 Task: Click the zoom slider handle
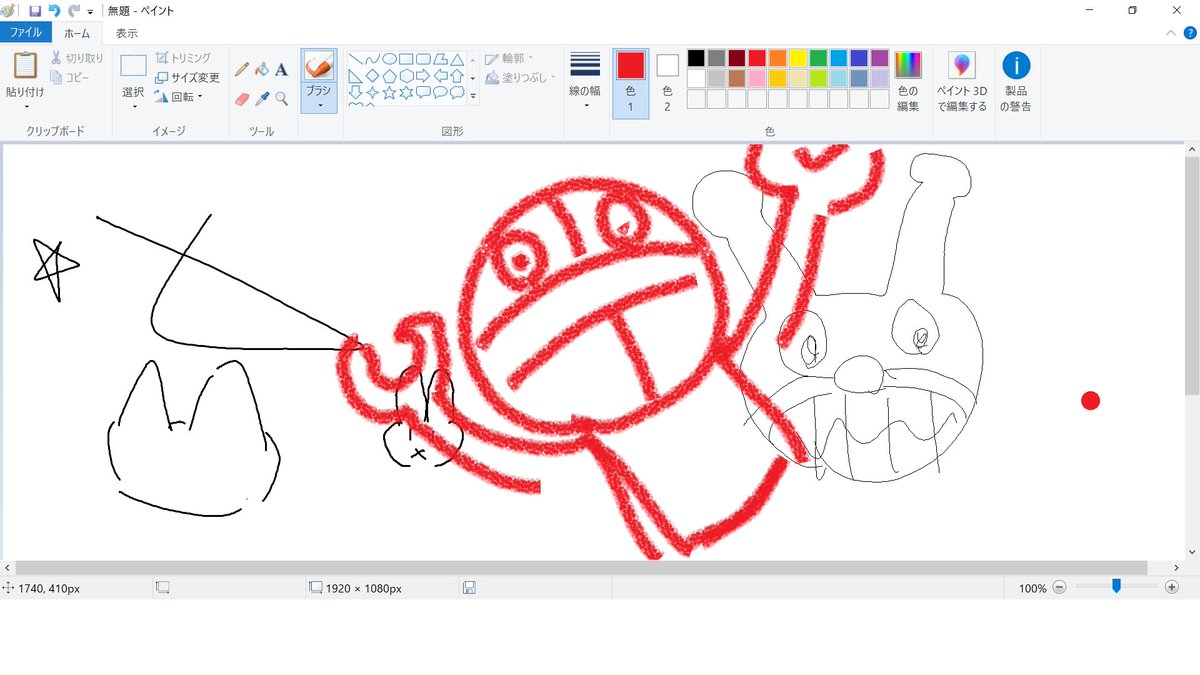(x=1116, y=587)
